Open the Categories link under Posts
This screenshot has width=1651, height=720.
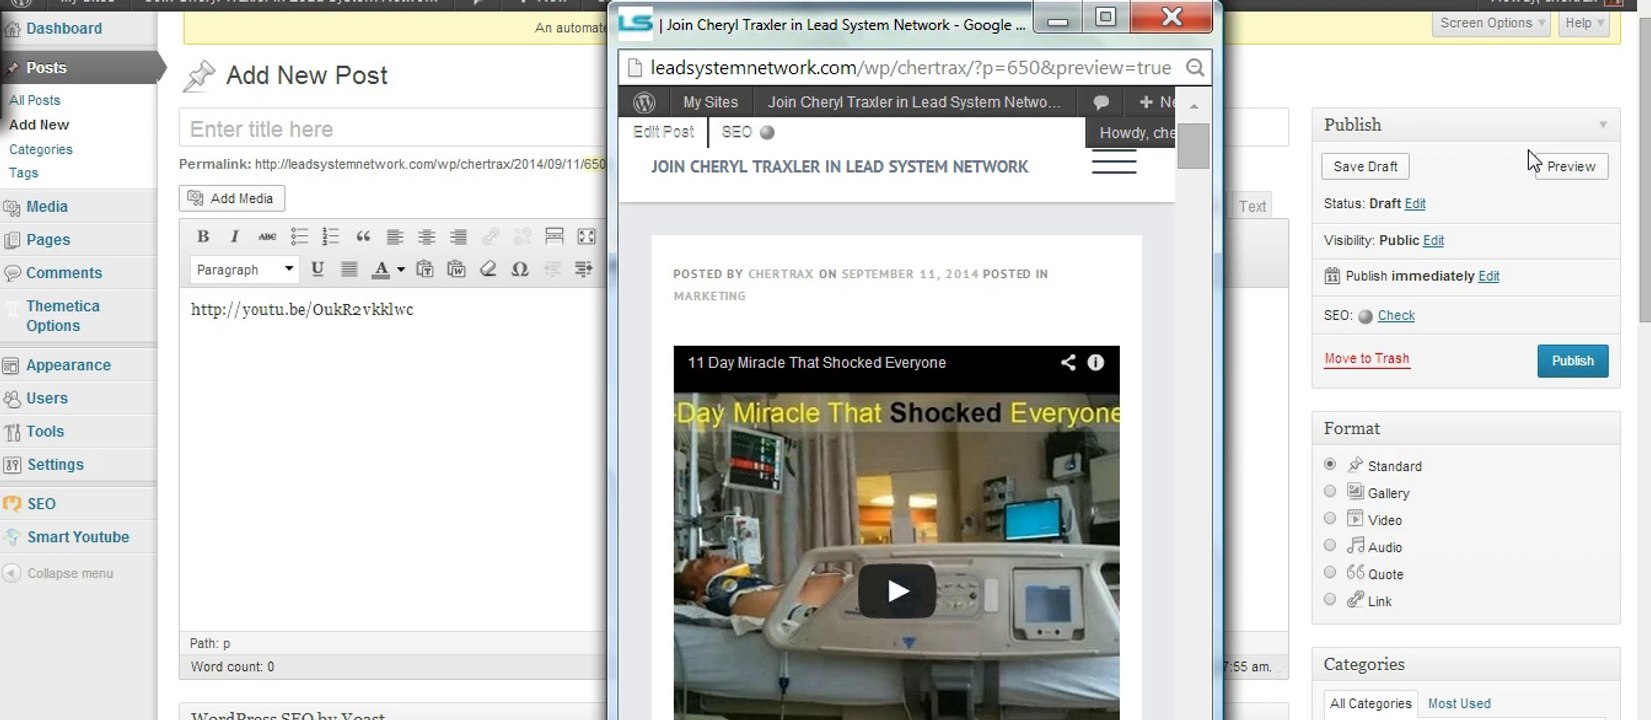[x=41, y=149]
